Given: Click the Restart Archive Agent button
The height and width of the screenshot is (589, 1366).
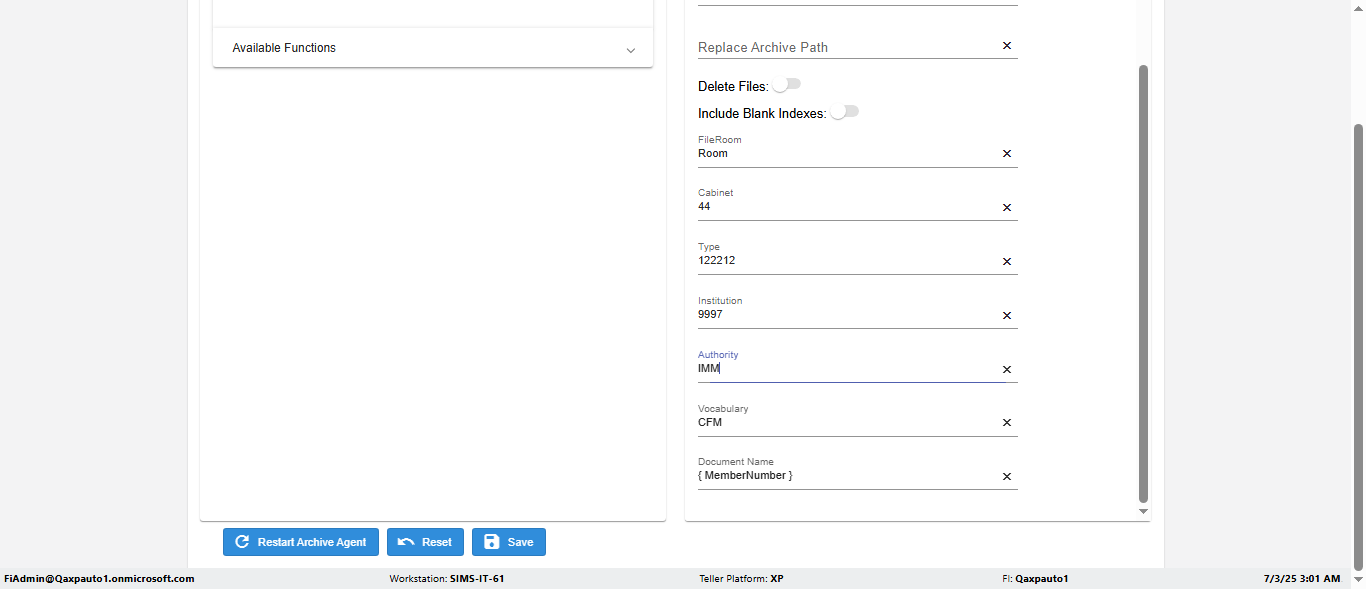Looking at the screenshot, I should pyautogui.click(x=301, y=542).
